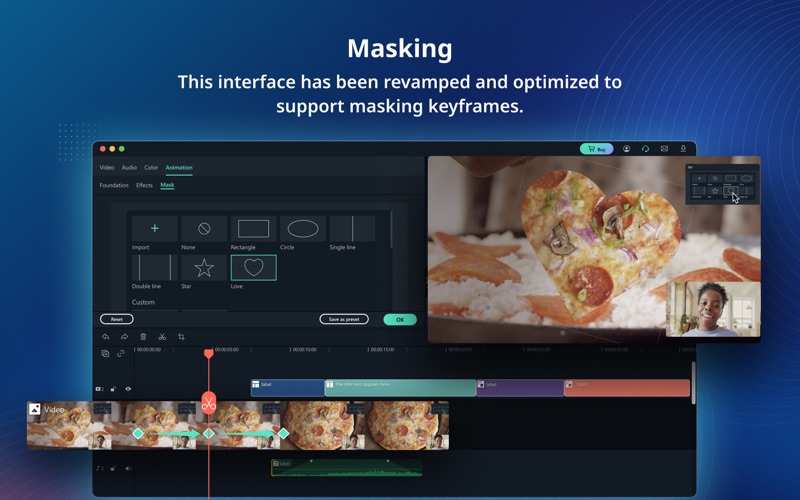Click the keyframe diamond at the playhead
800x500 pixels.
point(209,433)
